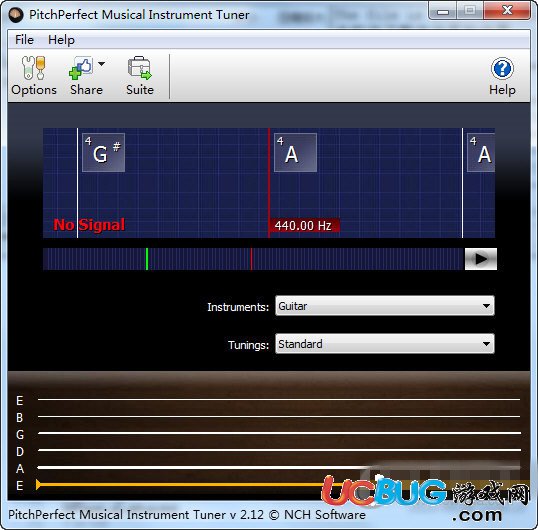
Task: Minimize the PitchPerfect window
Action: tap(443, 11)
